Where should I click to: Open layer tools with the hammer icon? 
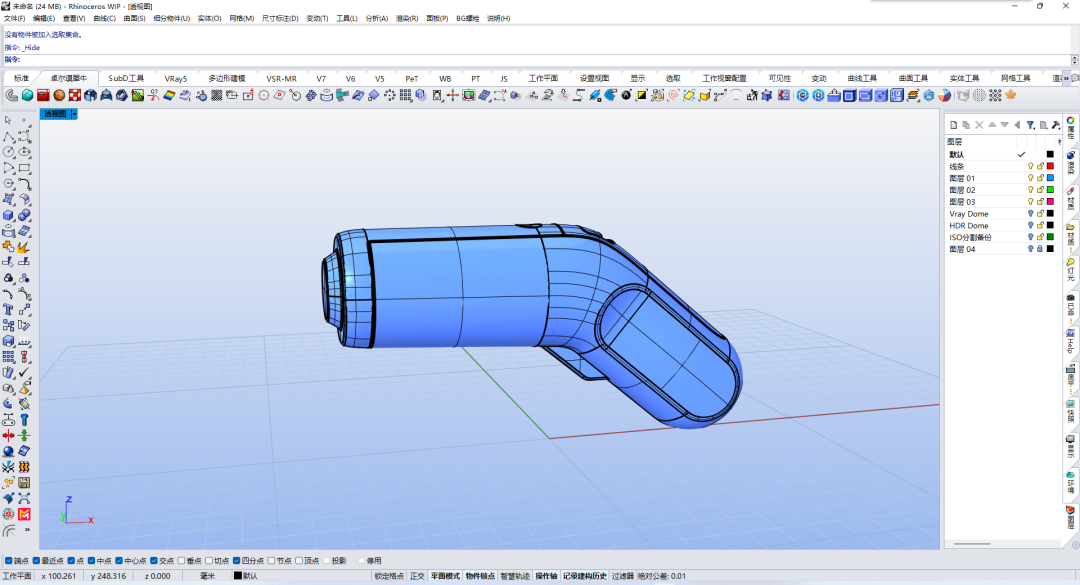1056,125
